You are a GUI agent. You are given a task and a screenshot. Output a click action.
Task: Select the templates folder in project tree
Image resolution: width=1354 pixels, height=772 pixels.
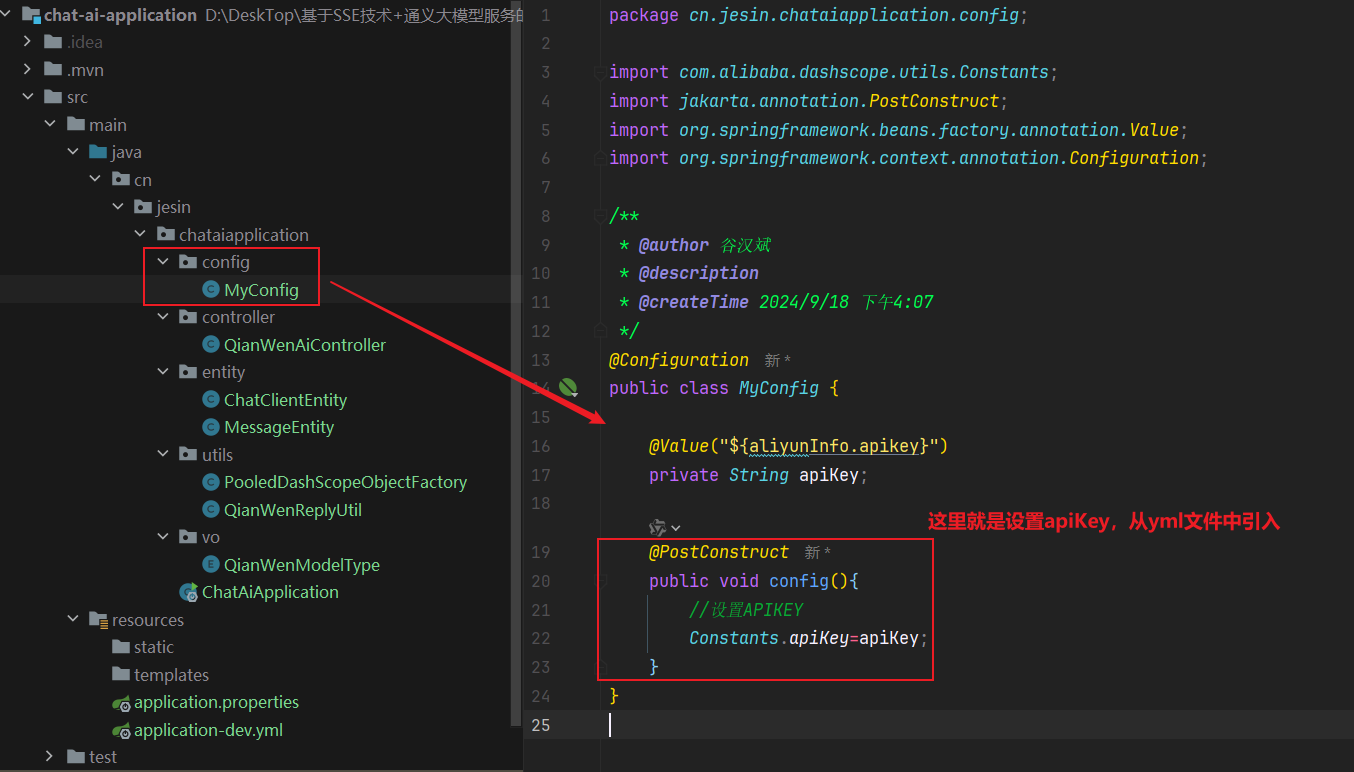(171, 675)
